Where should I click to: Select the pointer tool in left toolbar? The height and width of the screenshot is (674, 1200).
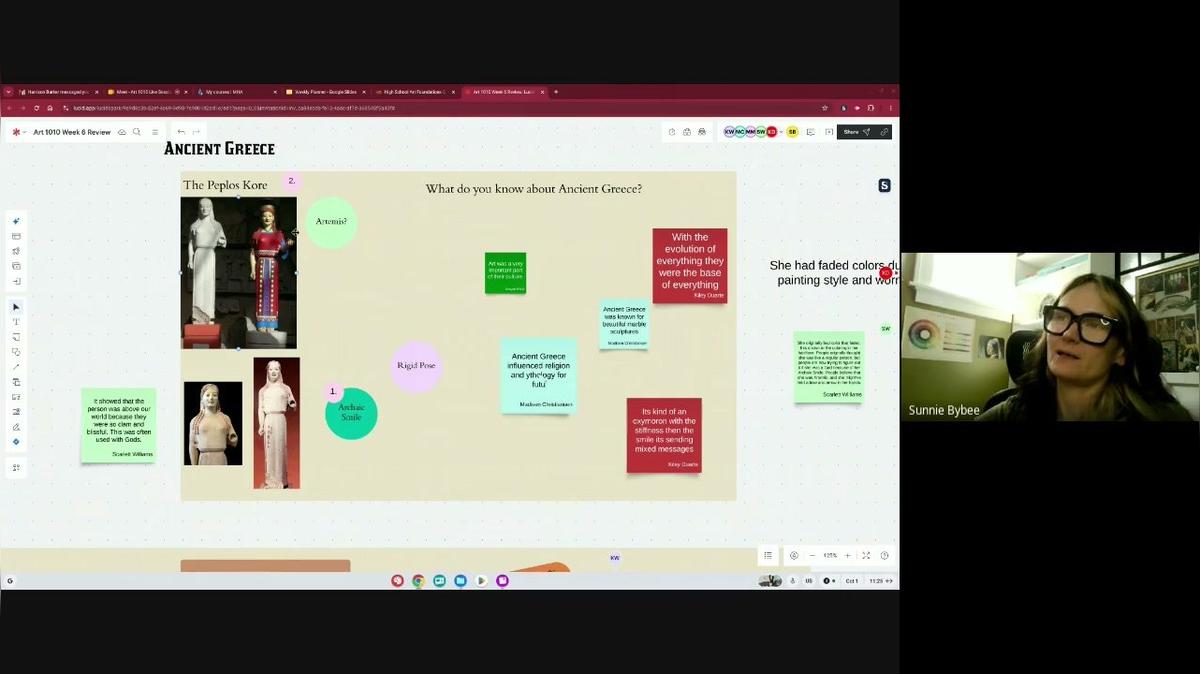coord(16,307)
